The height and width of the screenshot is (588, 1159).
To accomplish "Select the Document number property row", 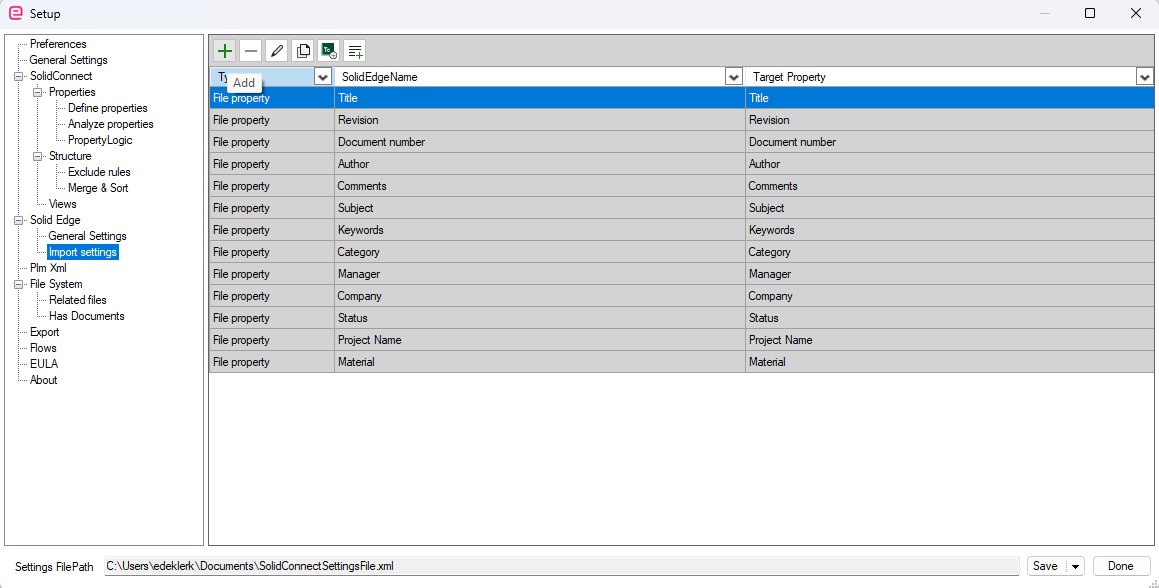I will pos(682,142).
